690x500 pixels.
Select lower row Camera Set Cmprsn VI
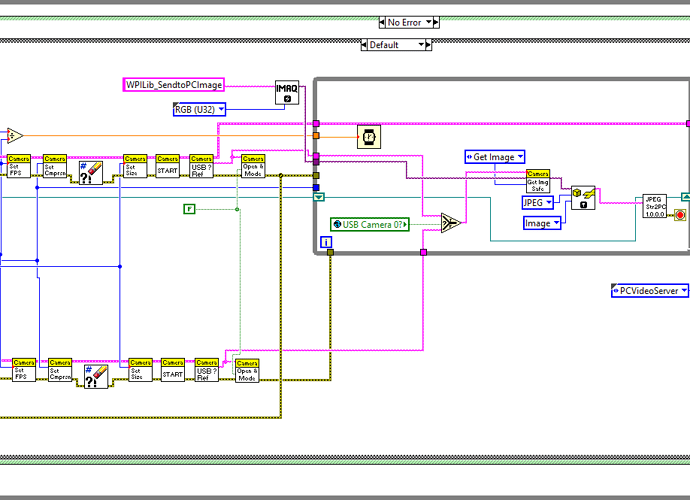pos(60,370)
